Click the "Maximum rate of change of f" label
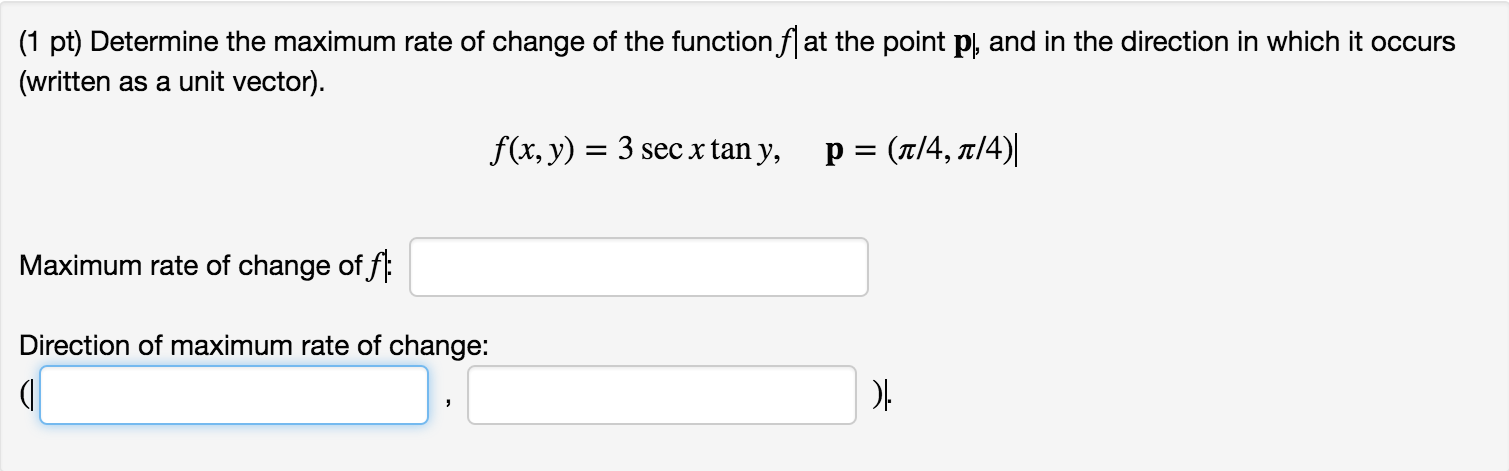The width and height of the screenshot is (1509, 471). click(204, 267)
